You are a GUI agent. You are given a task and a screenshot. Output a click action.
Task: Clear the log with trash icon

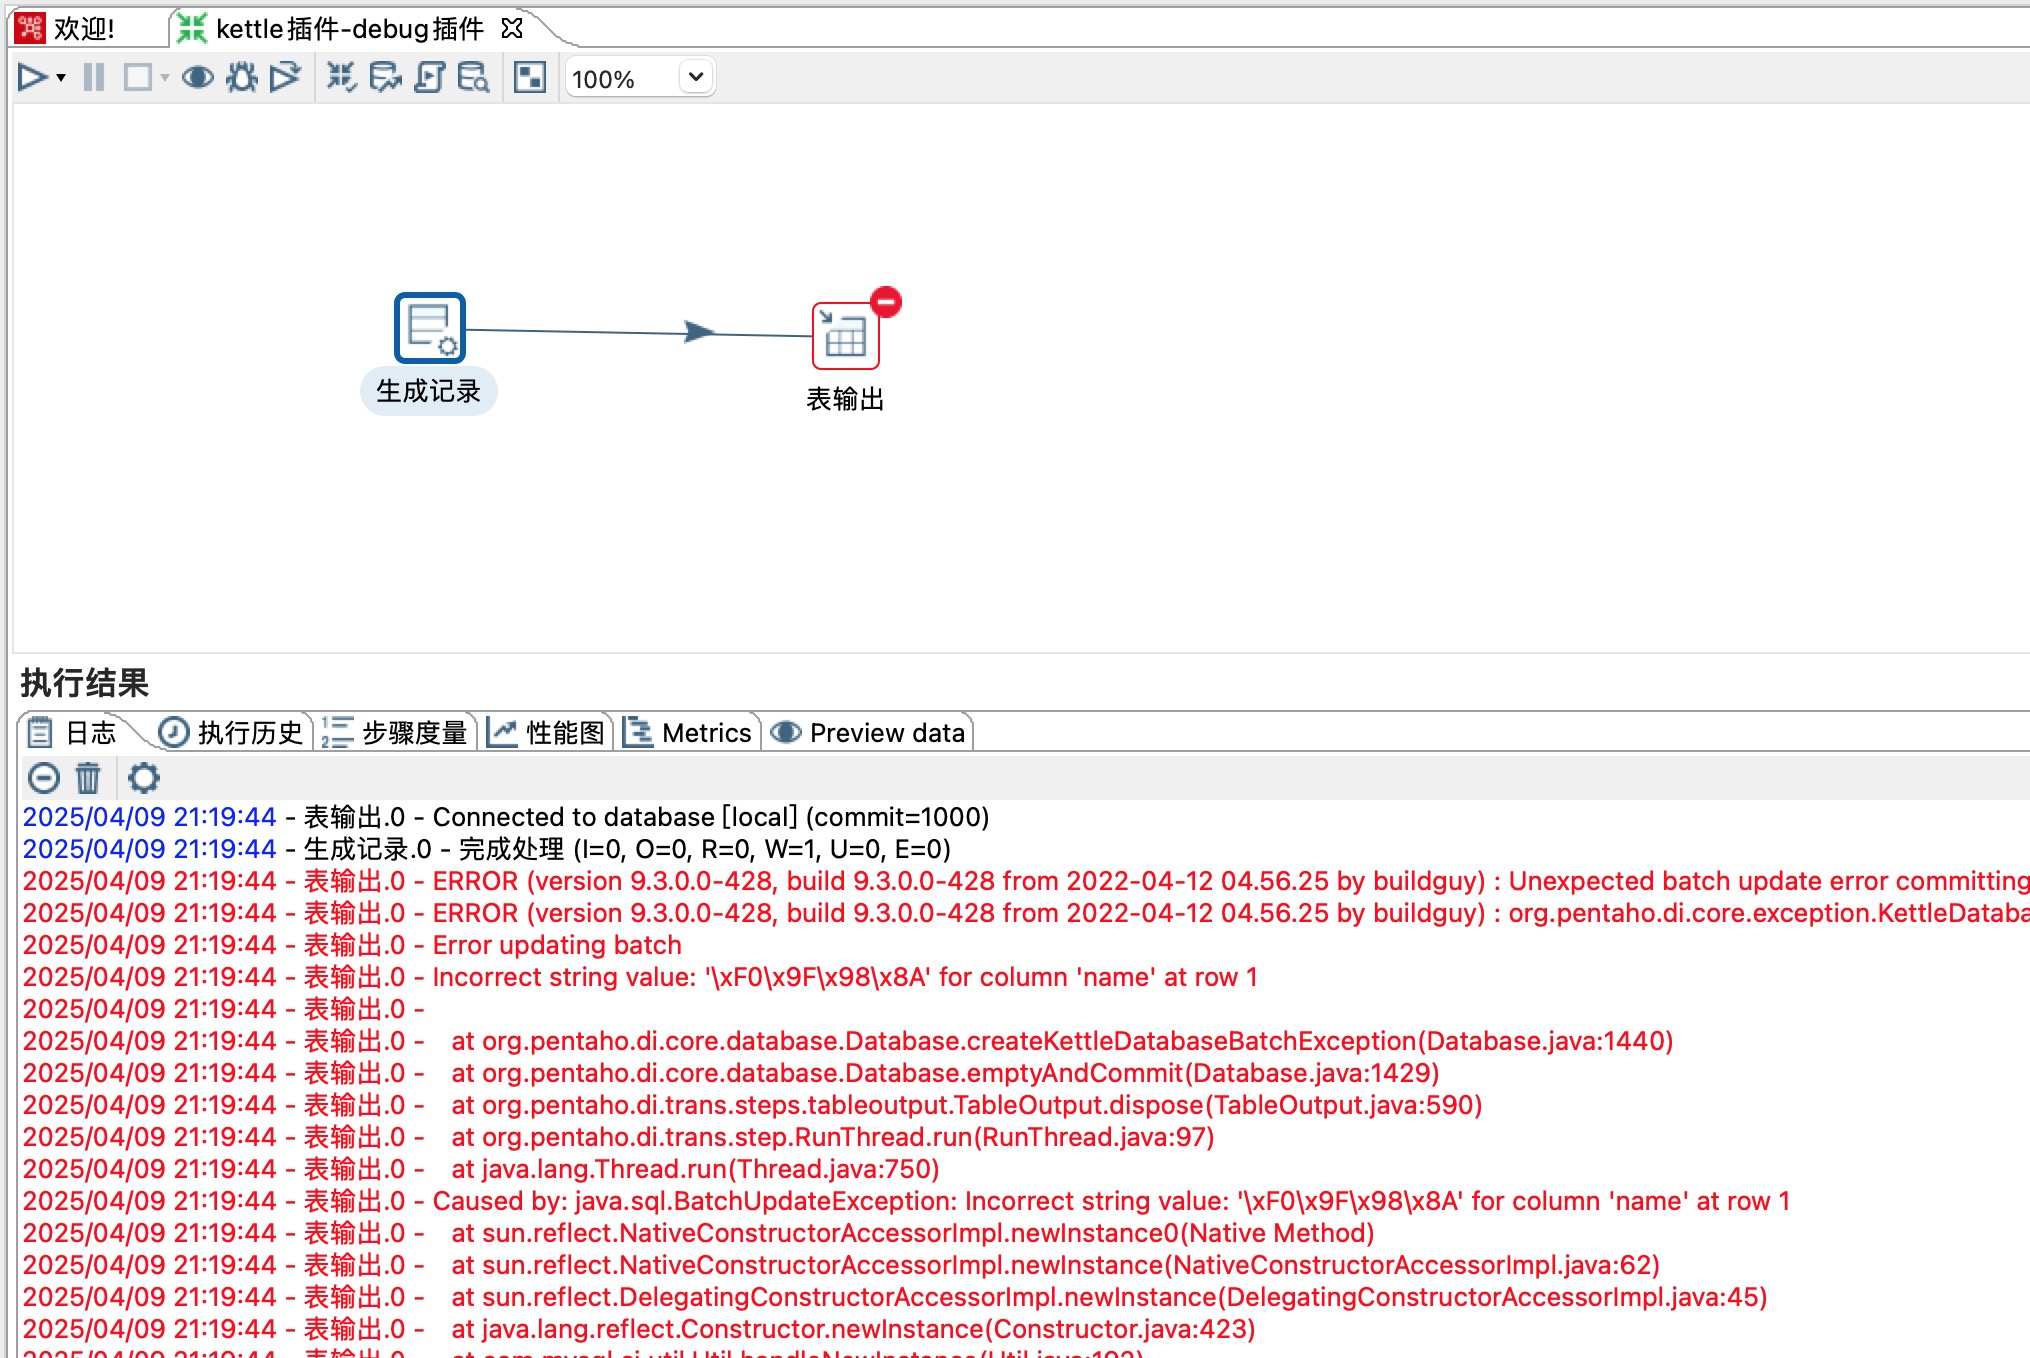(88, 777)
